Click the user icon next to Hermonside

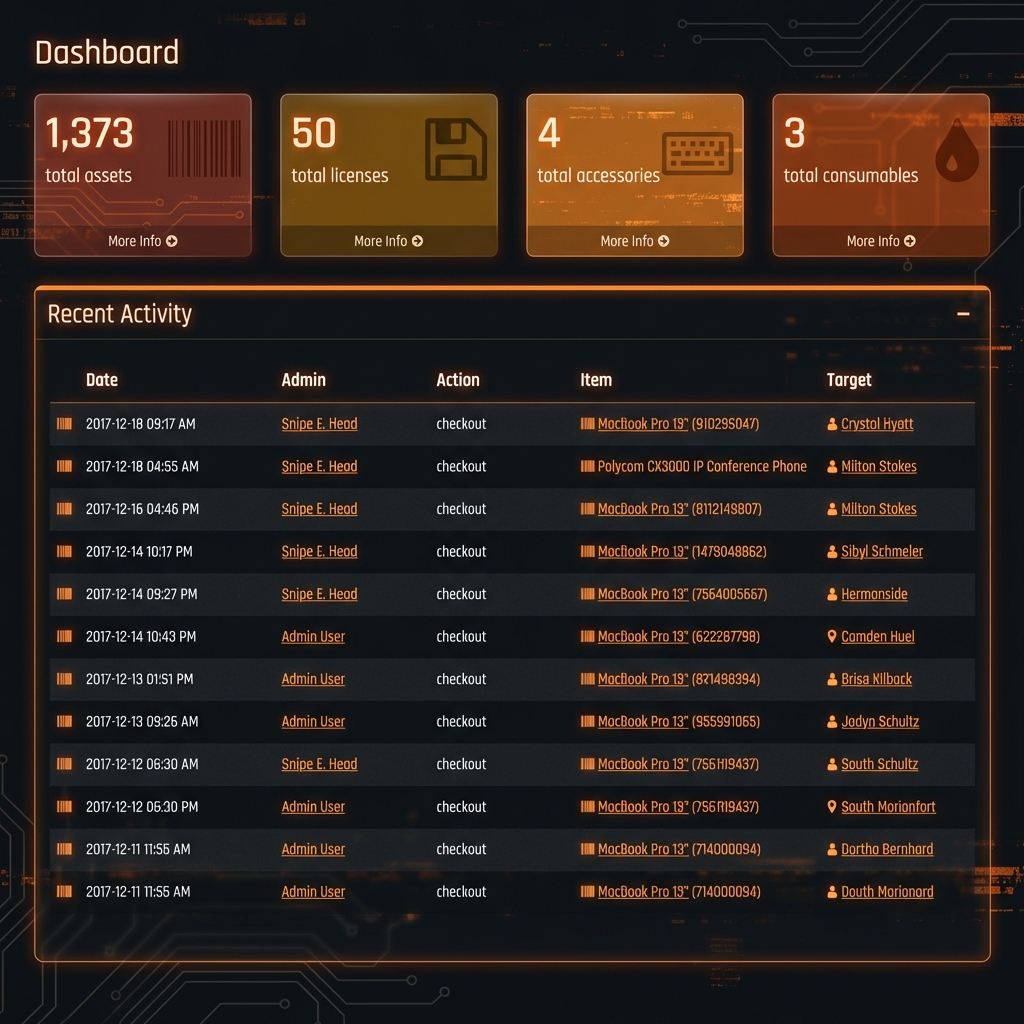click(x=830, y=593)
